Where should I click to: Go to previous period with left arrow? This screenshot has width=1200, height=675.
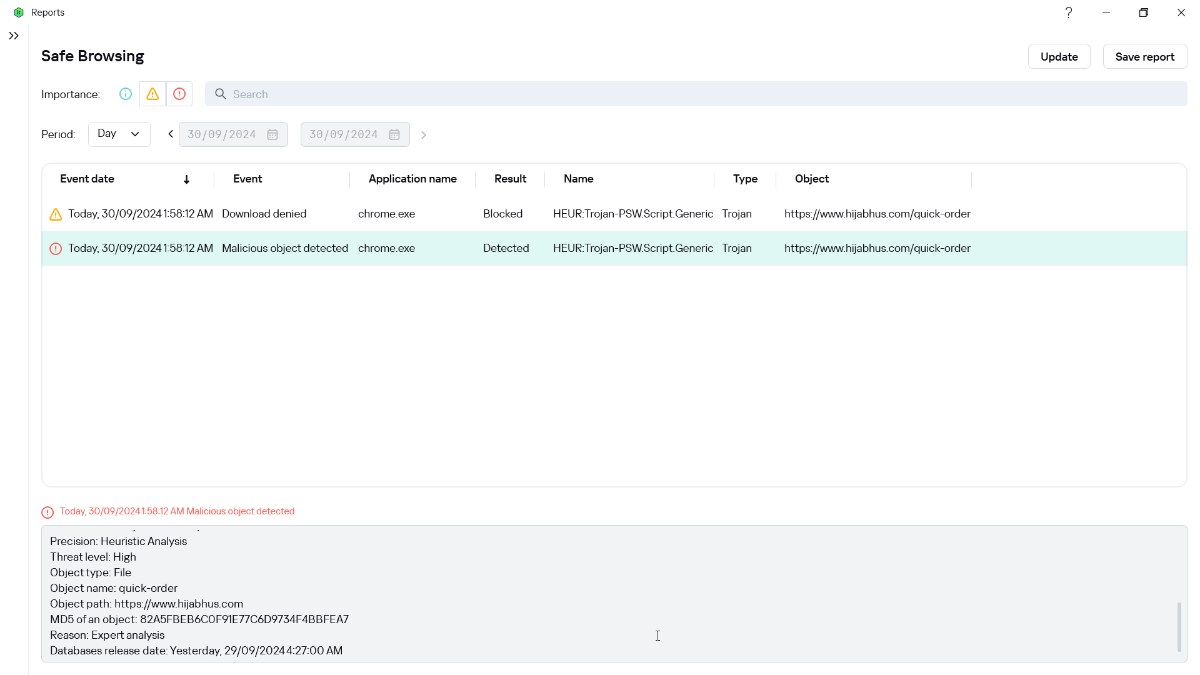click(x=171, y=134)
